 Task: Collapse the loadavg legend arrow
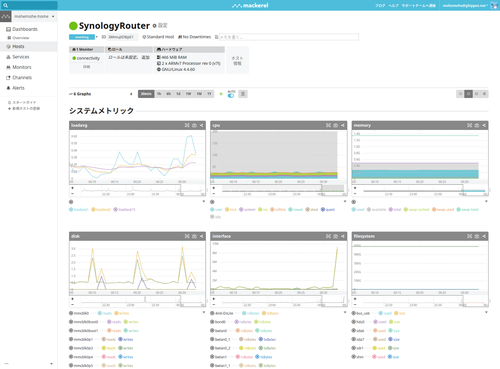click(204, 202)
